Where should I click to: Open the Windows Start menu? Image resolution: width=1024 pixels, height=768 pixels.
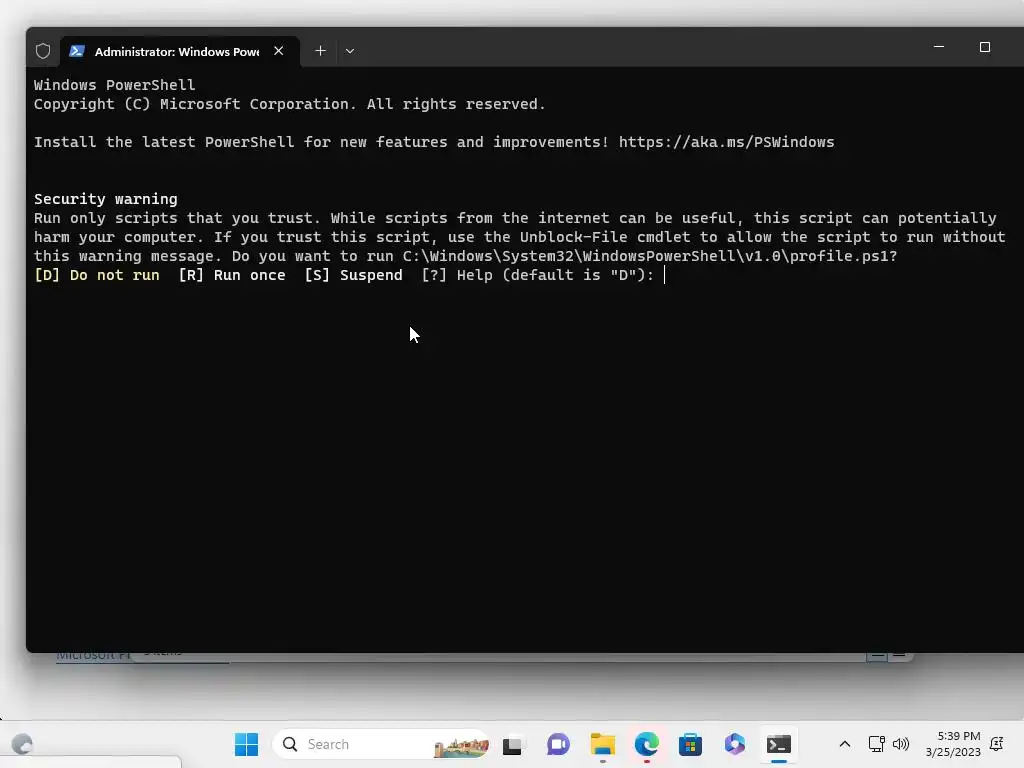click(246, 744)
